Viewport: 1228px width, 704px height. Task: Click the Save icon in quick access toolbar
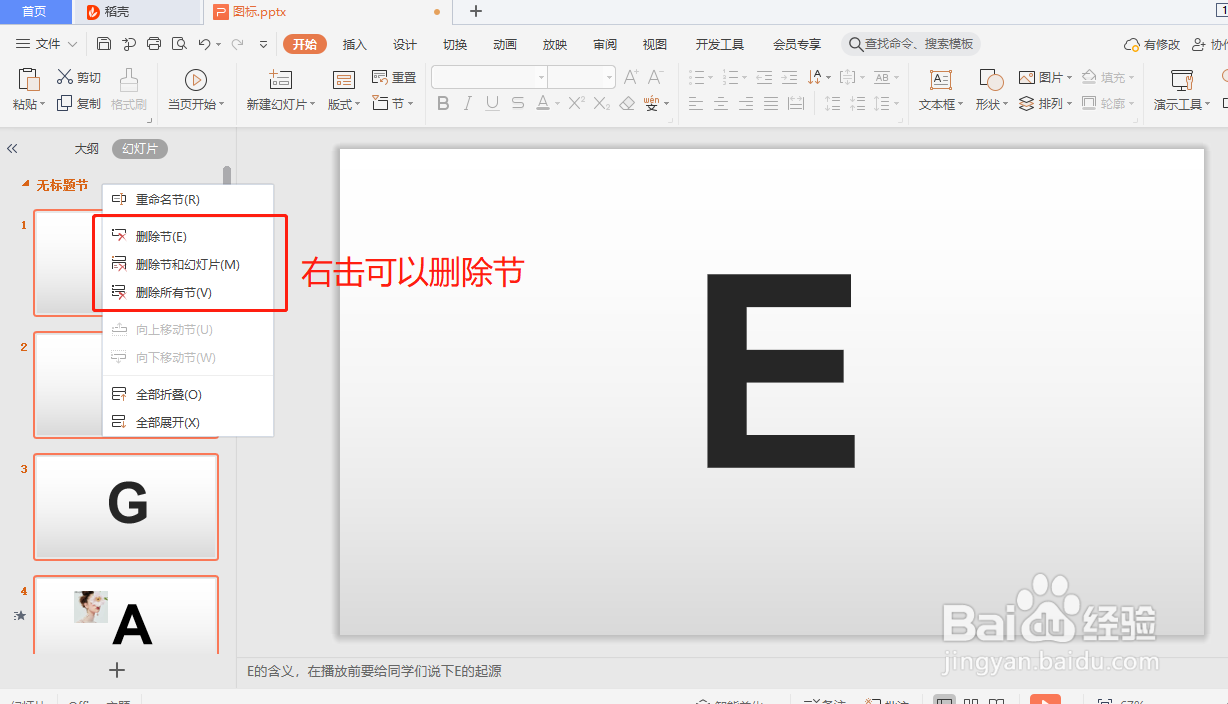click(104, 44)
